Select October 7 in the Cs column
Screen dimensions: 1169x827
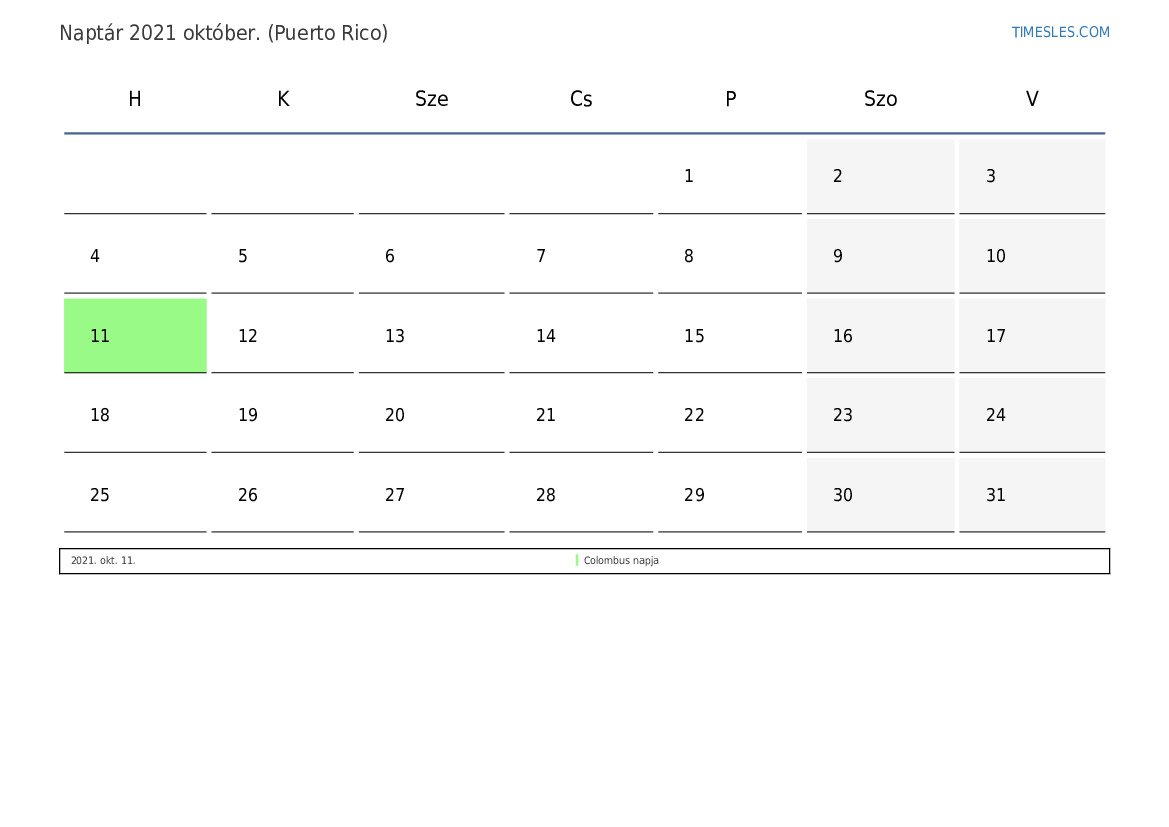click(581, 257)
